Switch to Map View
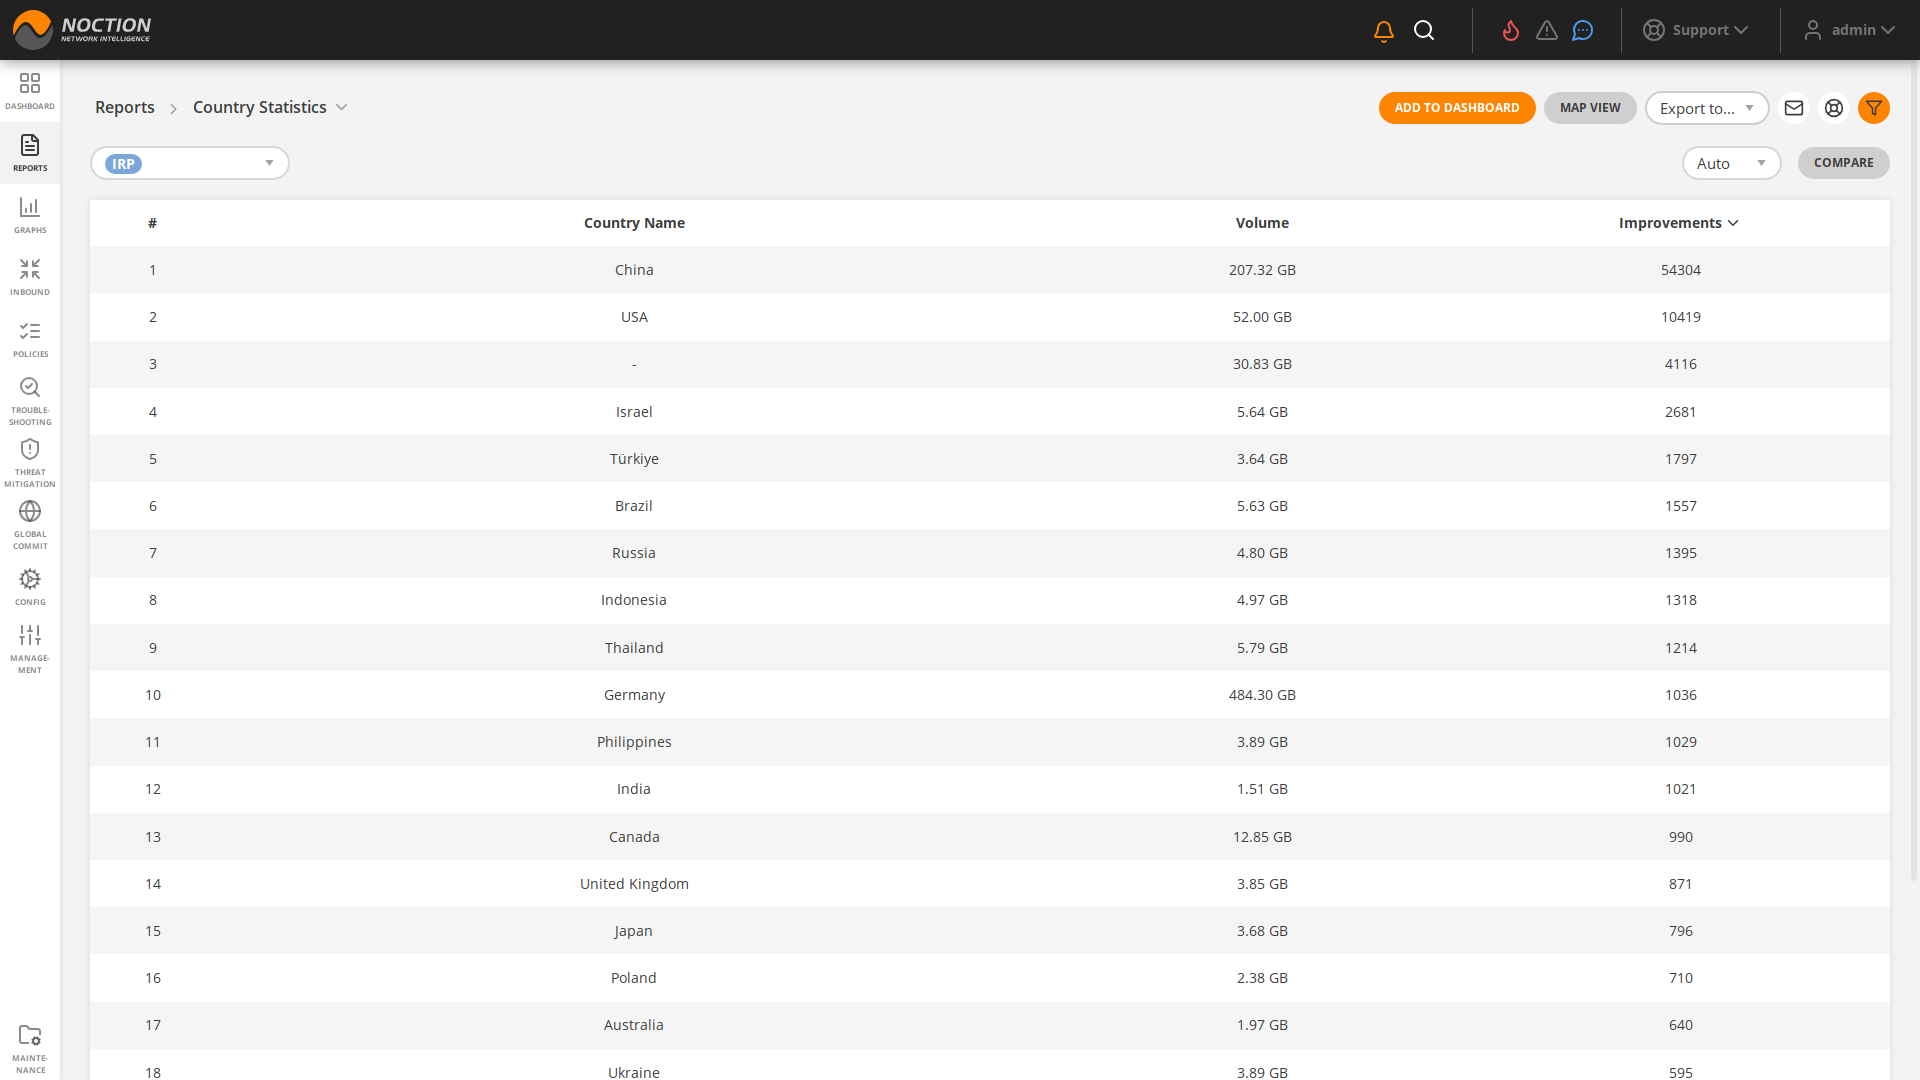This screenshot has height=1080, width=1920. [x=1590, y=108]
